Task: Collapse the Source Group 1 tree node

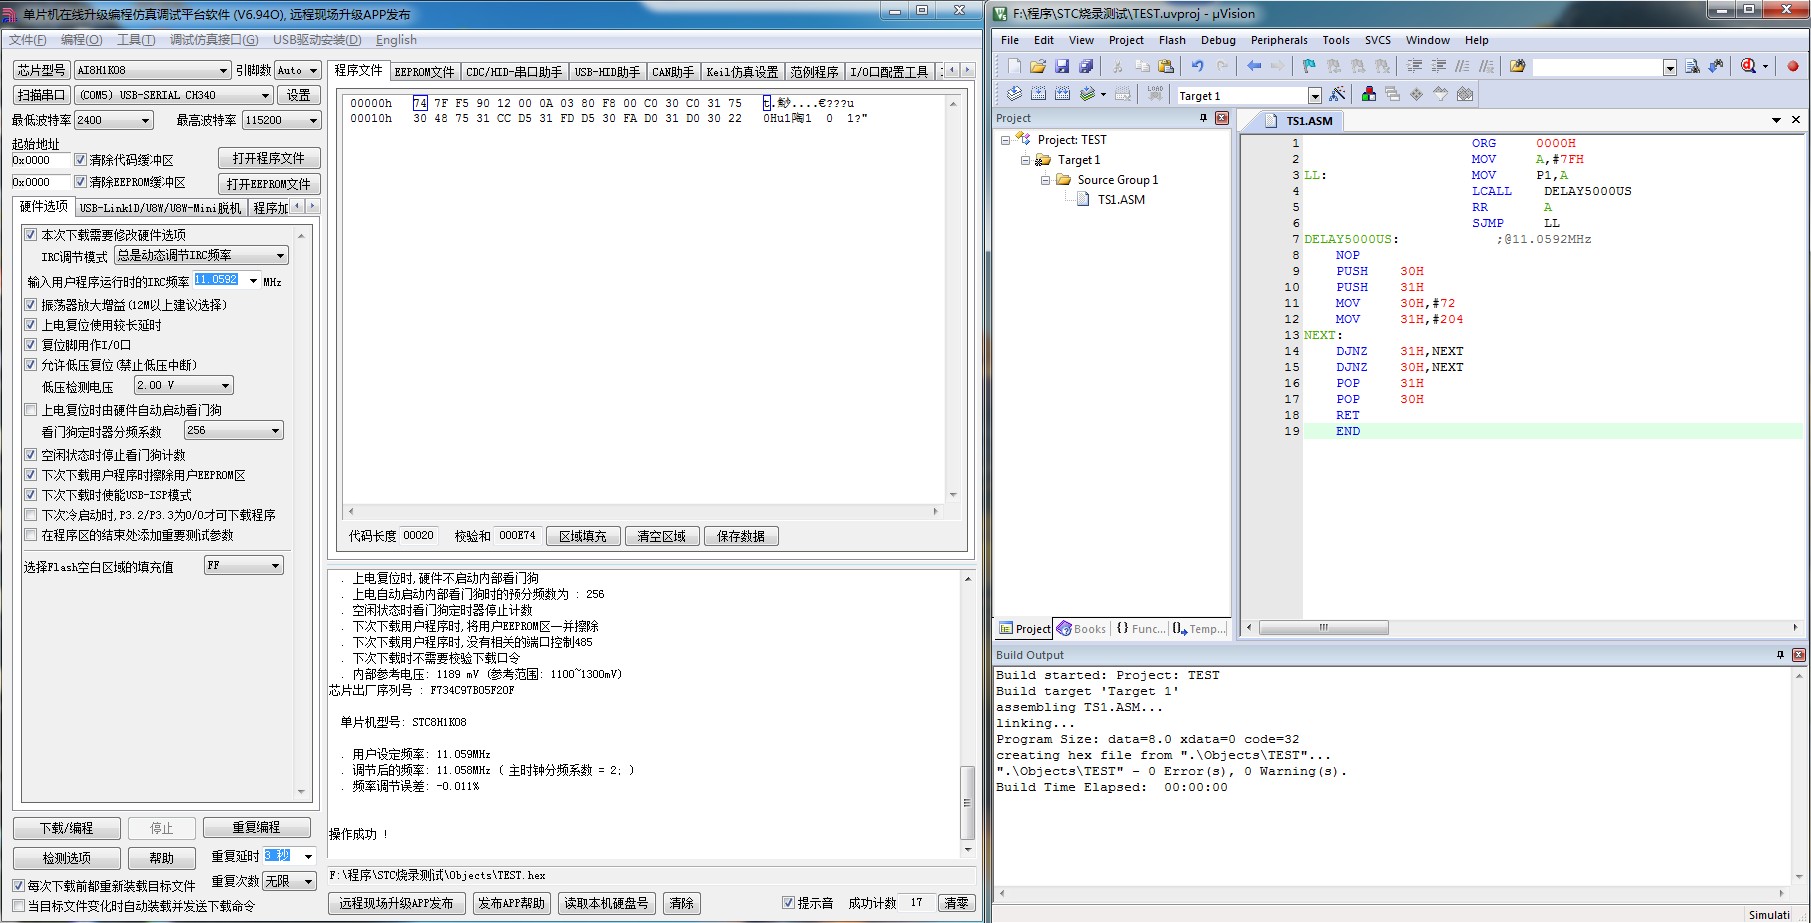Action: [1045, 180]
